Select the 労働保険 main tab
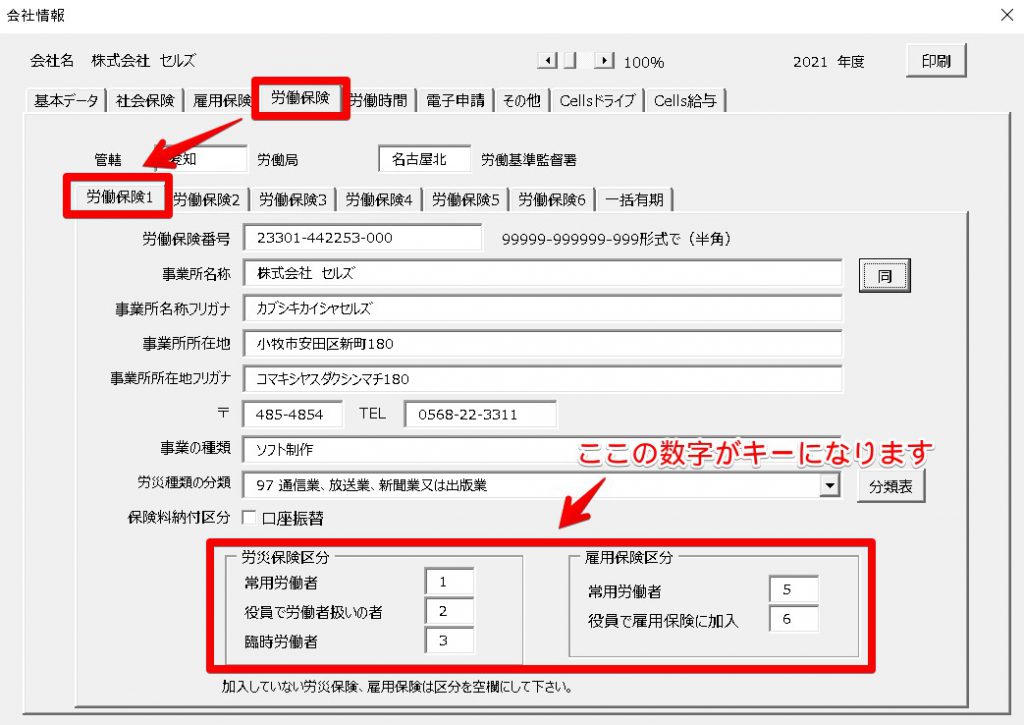 [300, 98]
